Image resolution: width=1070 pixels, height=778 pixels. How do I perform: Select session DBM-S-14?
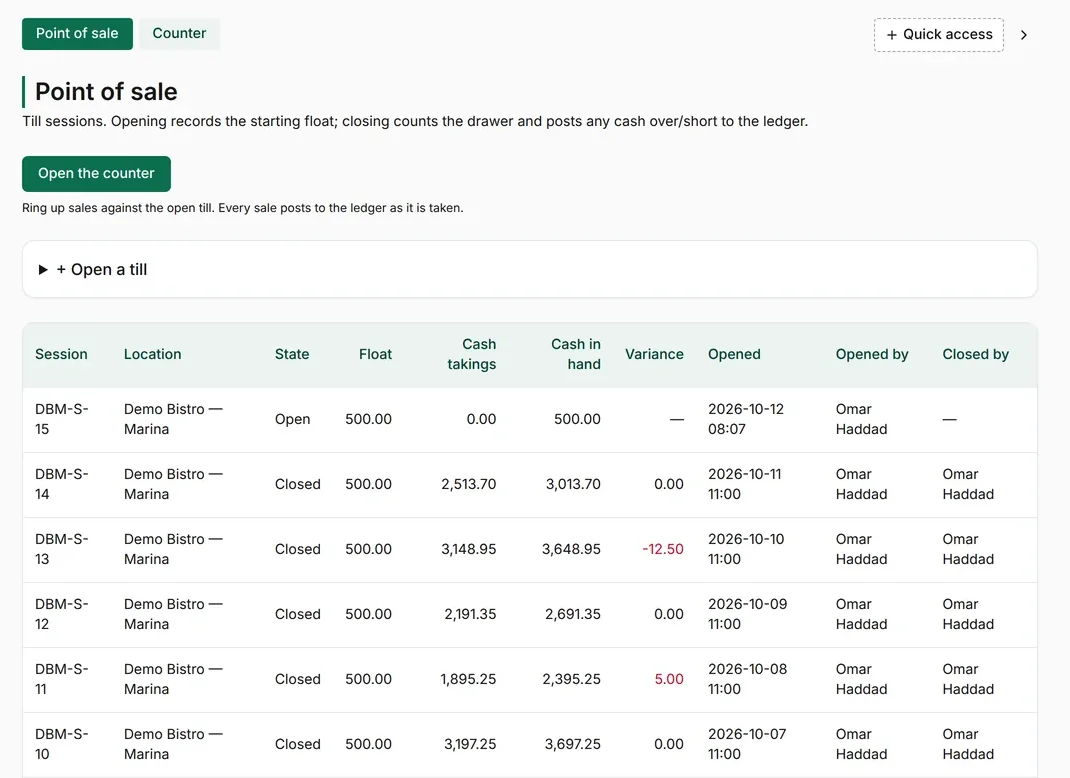(x=61, y=484)
